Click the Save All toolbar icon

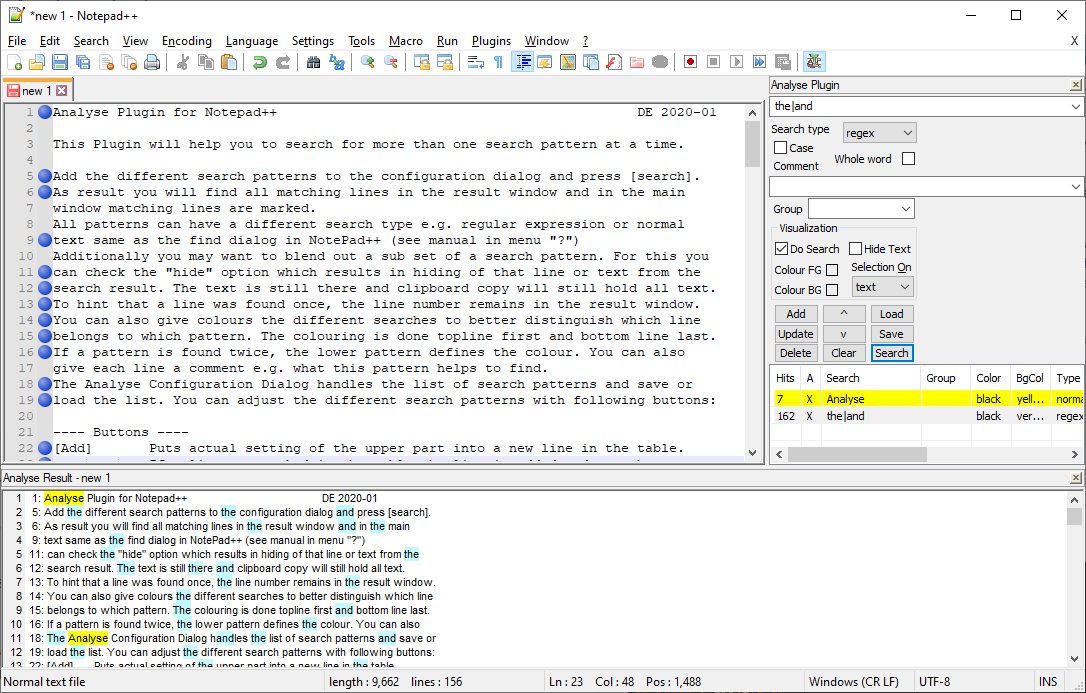coord(83,62)
